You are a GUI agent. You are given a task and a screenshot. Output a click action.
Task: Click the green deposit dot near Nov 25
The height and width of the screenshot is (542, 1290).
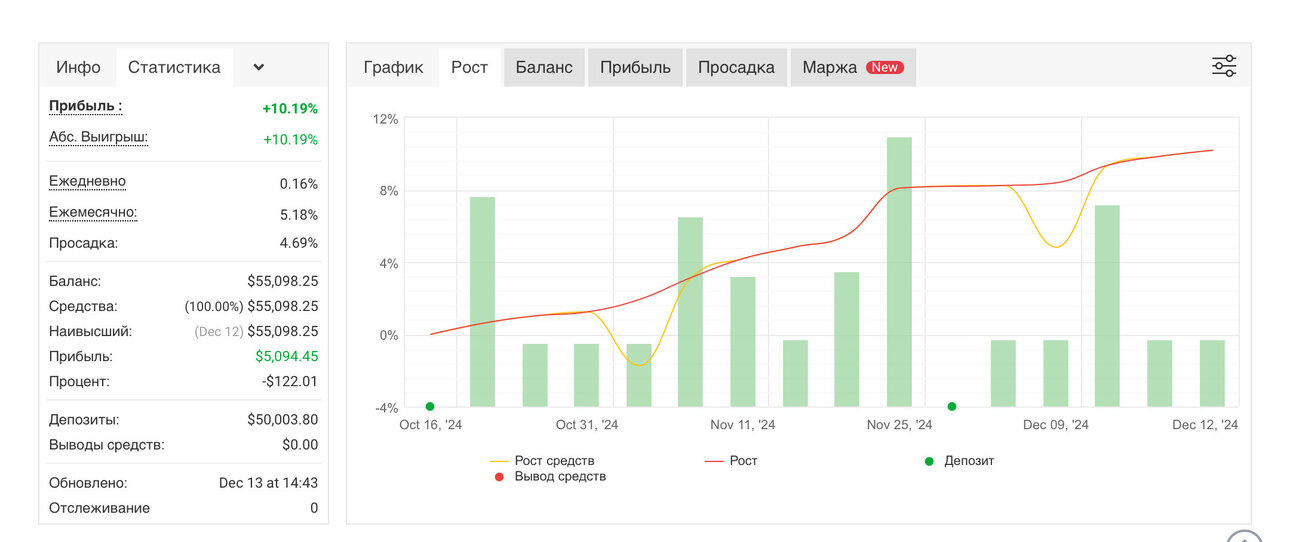click(x=952, y=406)
